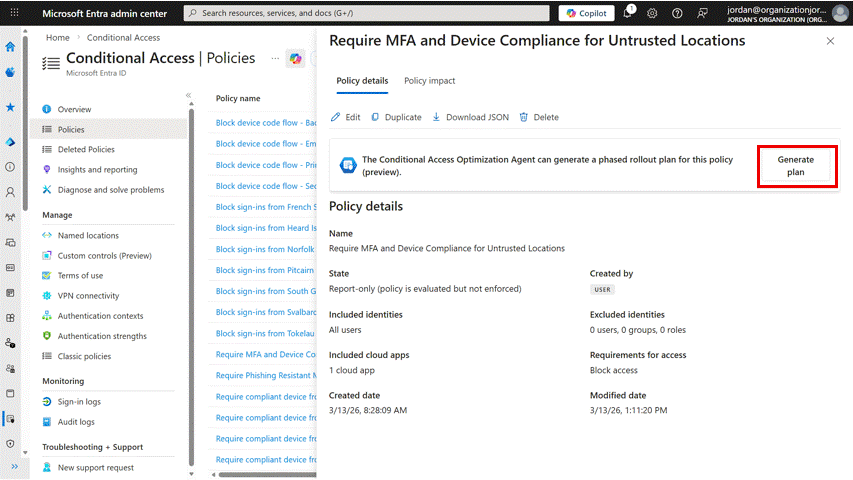Collapse the navigation menu with double chevron

[x=189, y=96]
